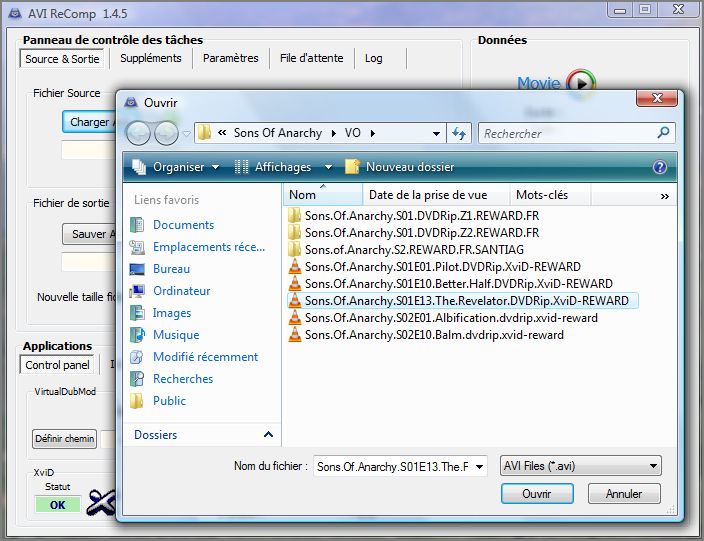Open Recherches favorite link
The image size is (704, 541).
click(x=183, y=379)
